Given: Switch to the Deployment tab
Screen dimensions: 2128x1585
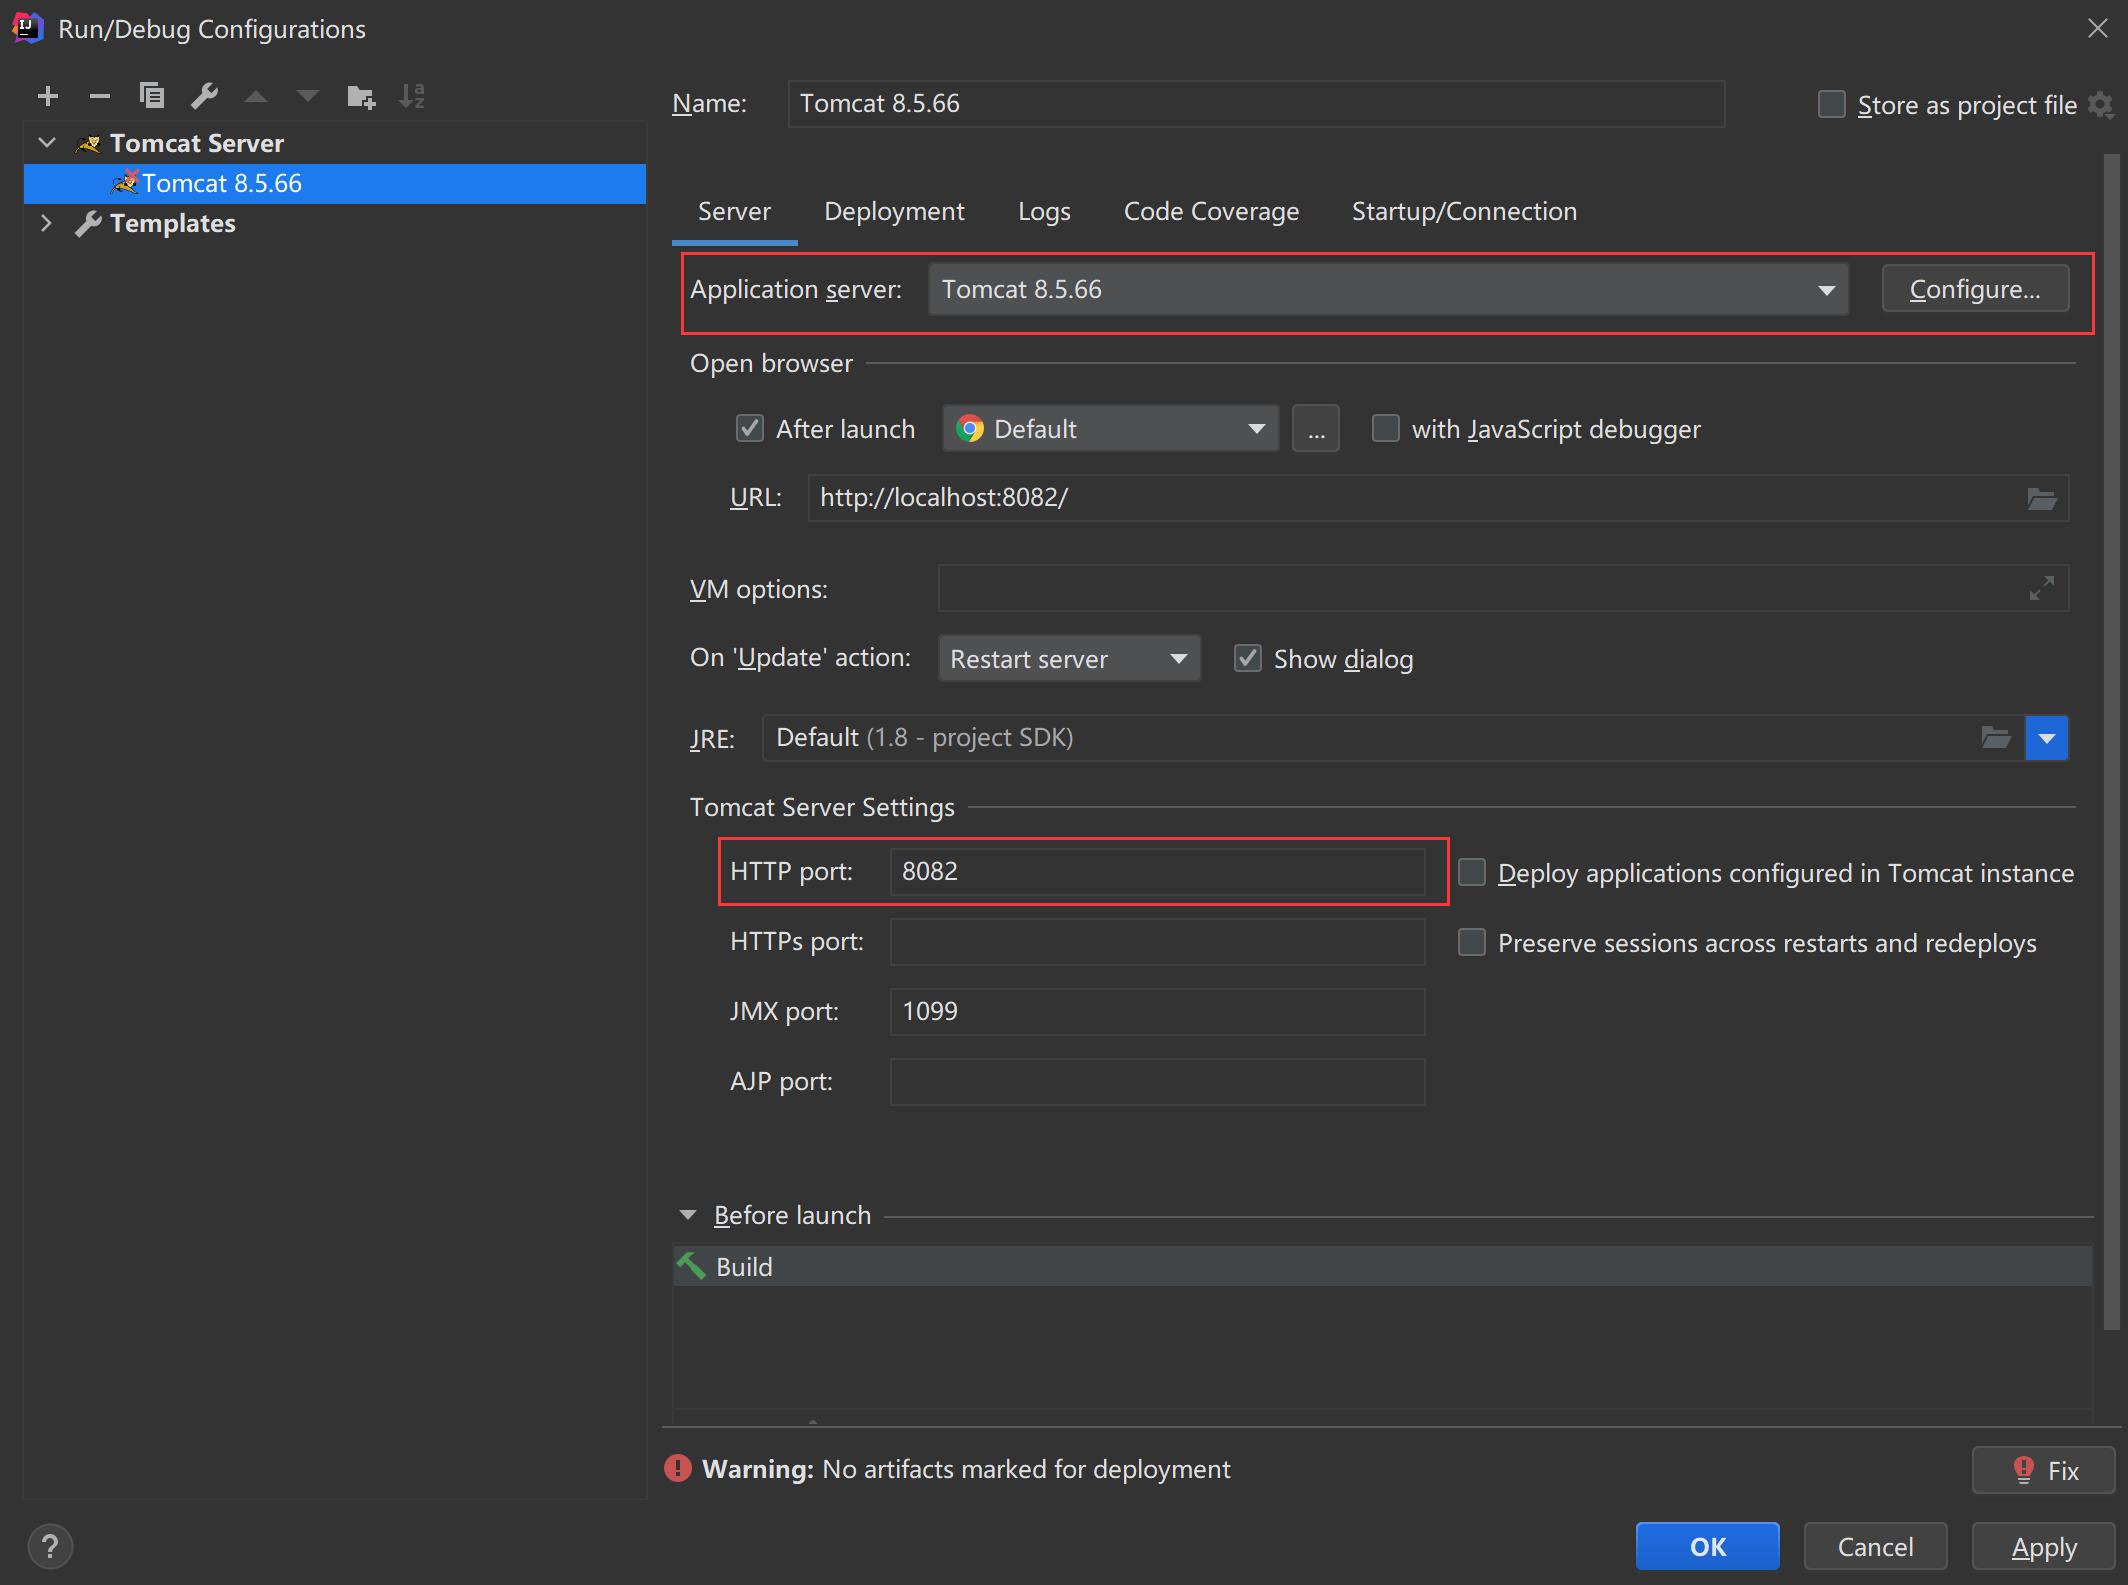Looking at the screenshot, I should pyautogui.click(x=896, y=210).
